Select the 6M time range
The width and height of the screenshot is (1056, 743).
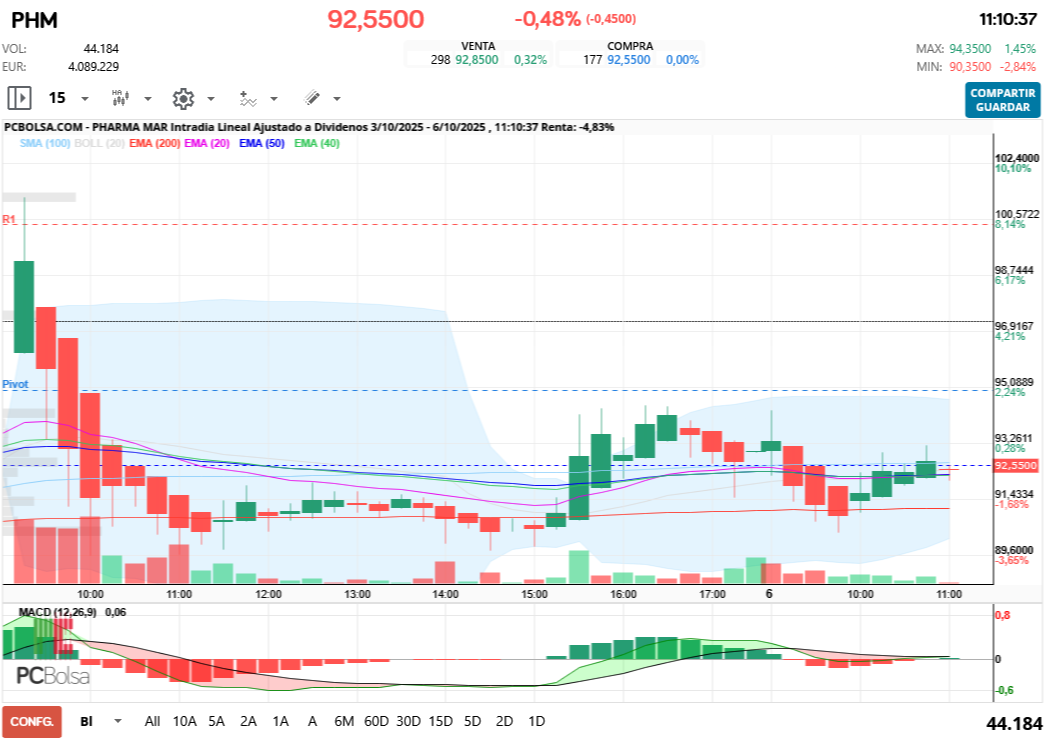tap(344, 721)
